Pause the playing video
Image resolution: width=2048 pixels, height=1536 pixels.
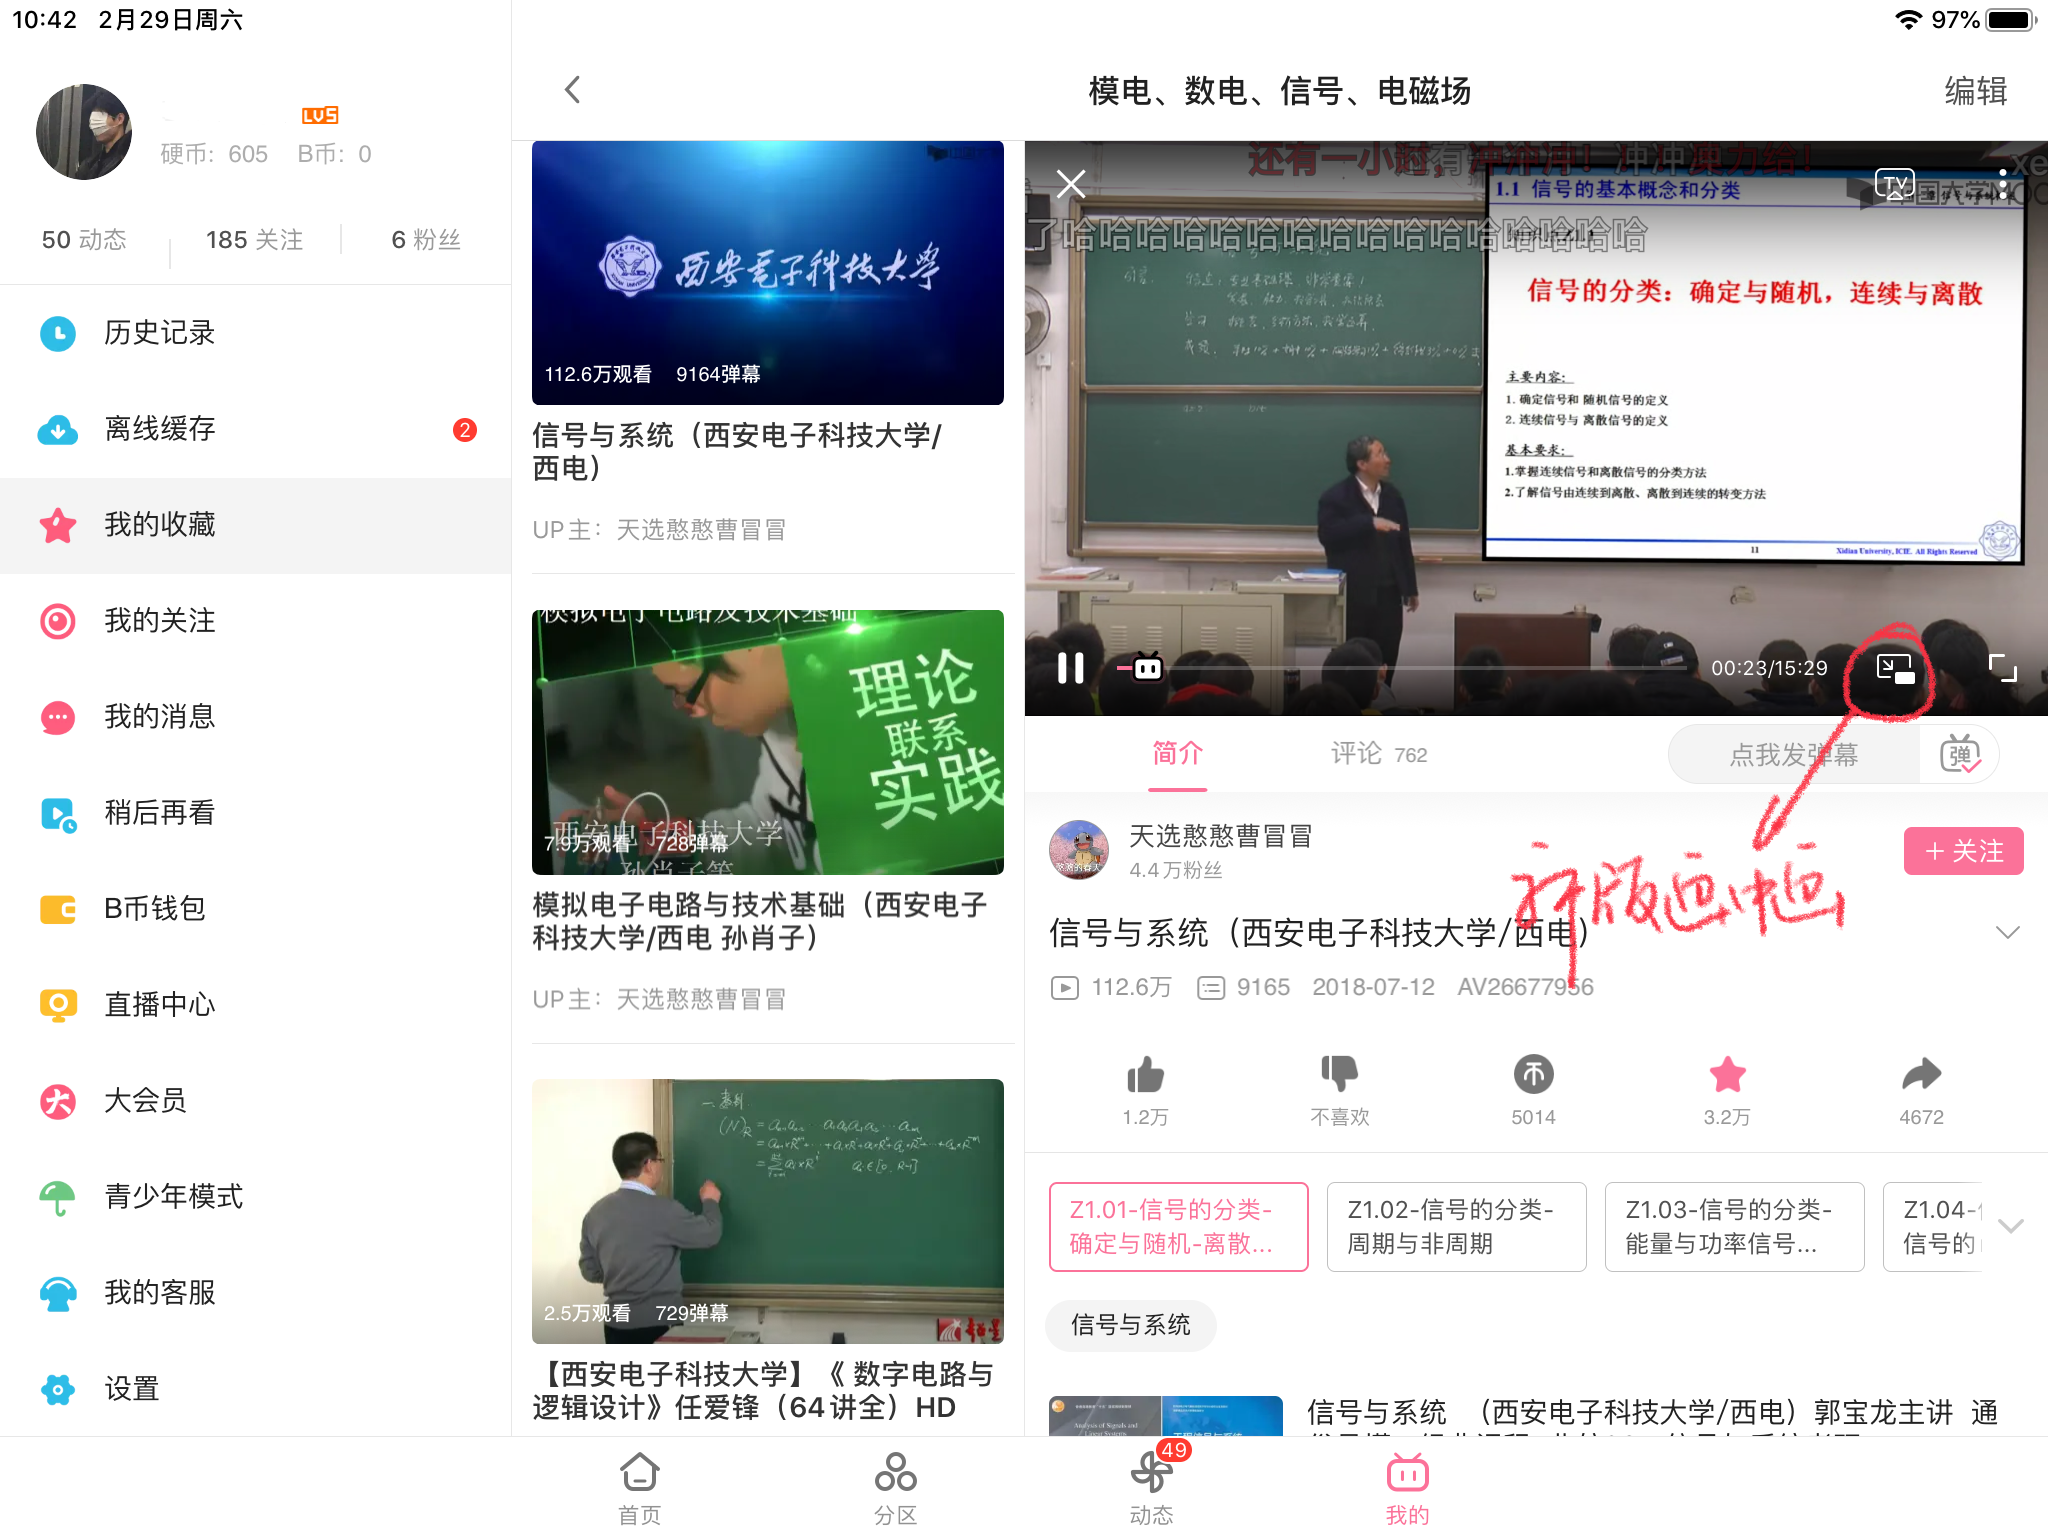click(x=1070, y=668)
